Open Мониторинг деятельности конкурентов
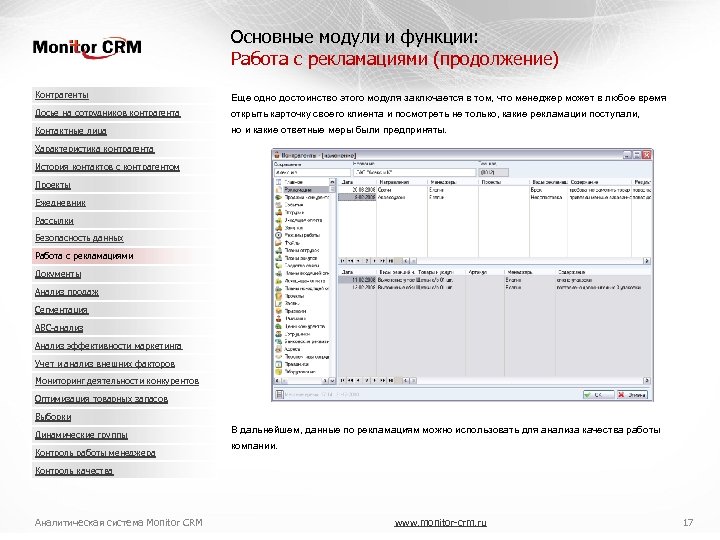The image size is (720, 540). pyautogui.click(x=117, y=381)
